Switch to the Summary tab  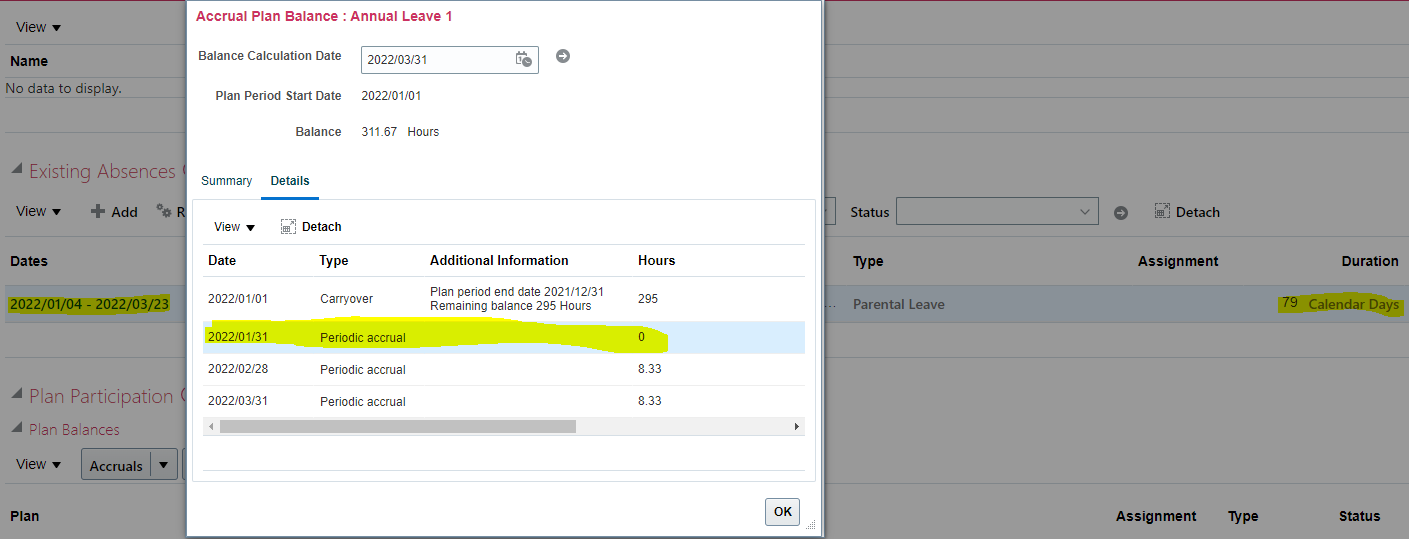(226, 181)
